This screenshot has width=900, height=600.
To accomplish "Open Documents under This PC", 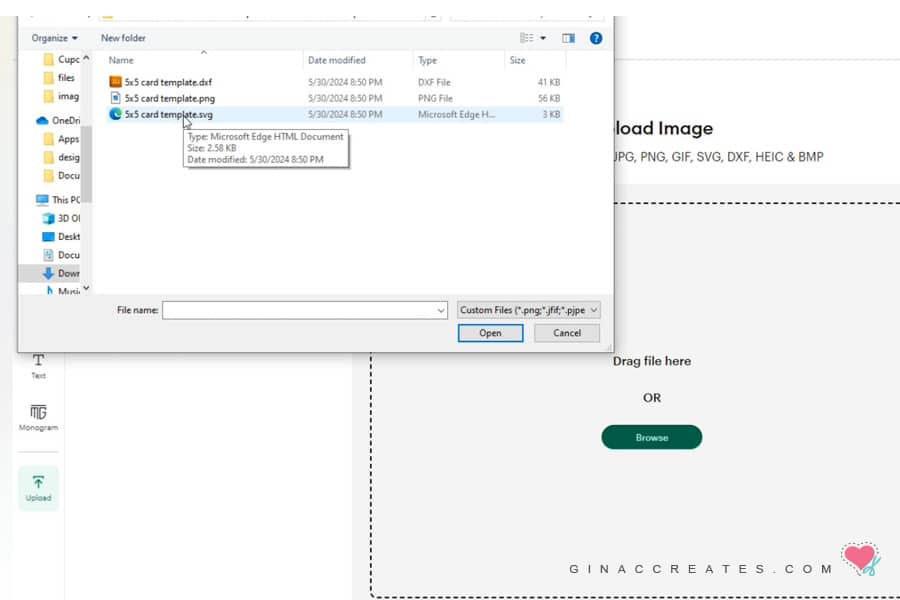I will click(61, 255).
